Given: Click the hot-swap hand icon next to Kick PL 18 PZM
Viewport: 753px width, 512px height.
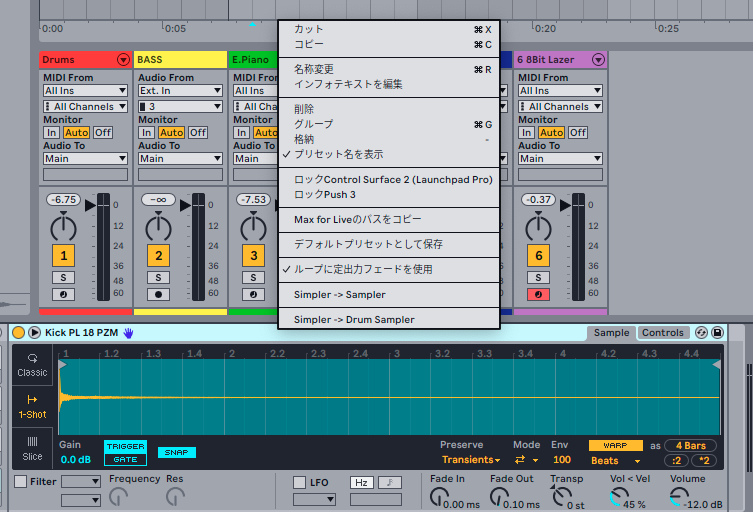Looking at the screenshot, I should point(128,332).
